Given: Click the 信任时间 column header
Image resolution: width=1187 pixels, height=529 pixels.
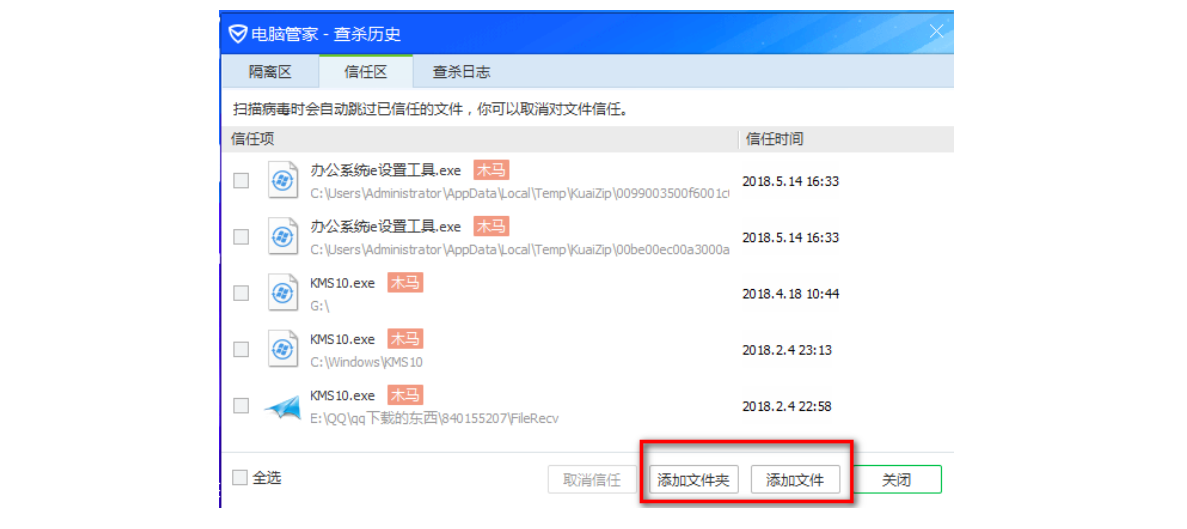Looking at the screenshot, I should [x=846, y=138].
